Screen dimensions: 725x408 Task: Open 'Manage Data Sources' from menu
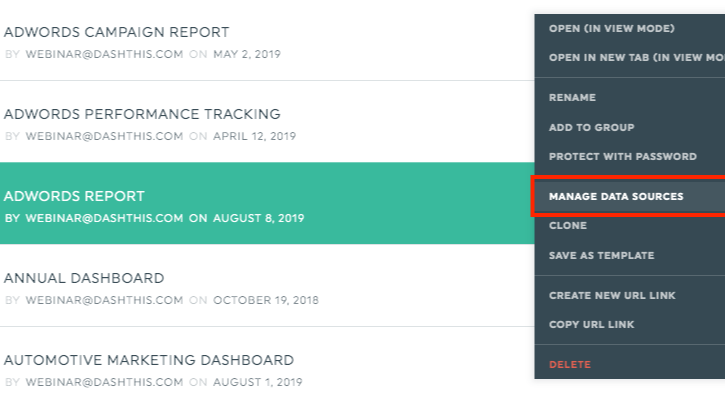coord(616,197)
